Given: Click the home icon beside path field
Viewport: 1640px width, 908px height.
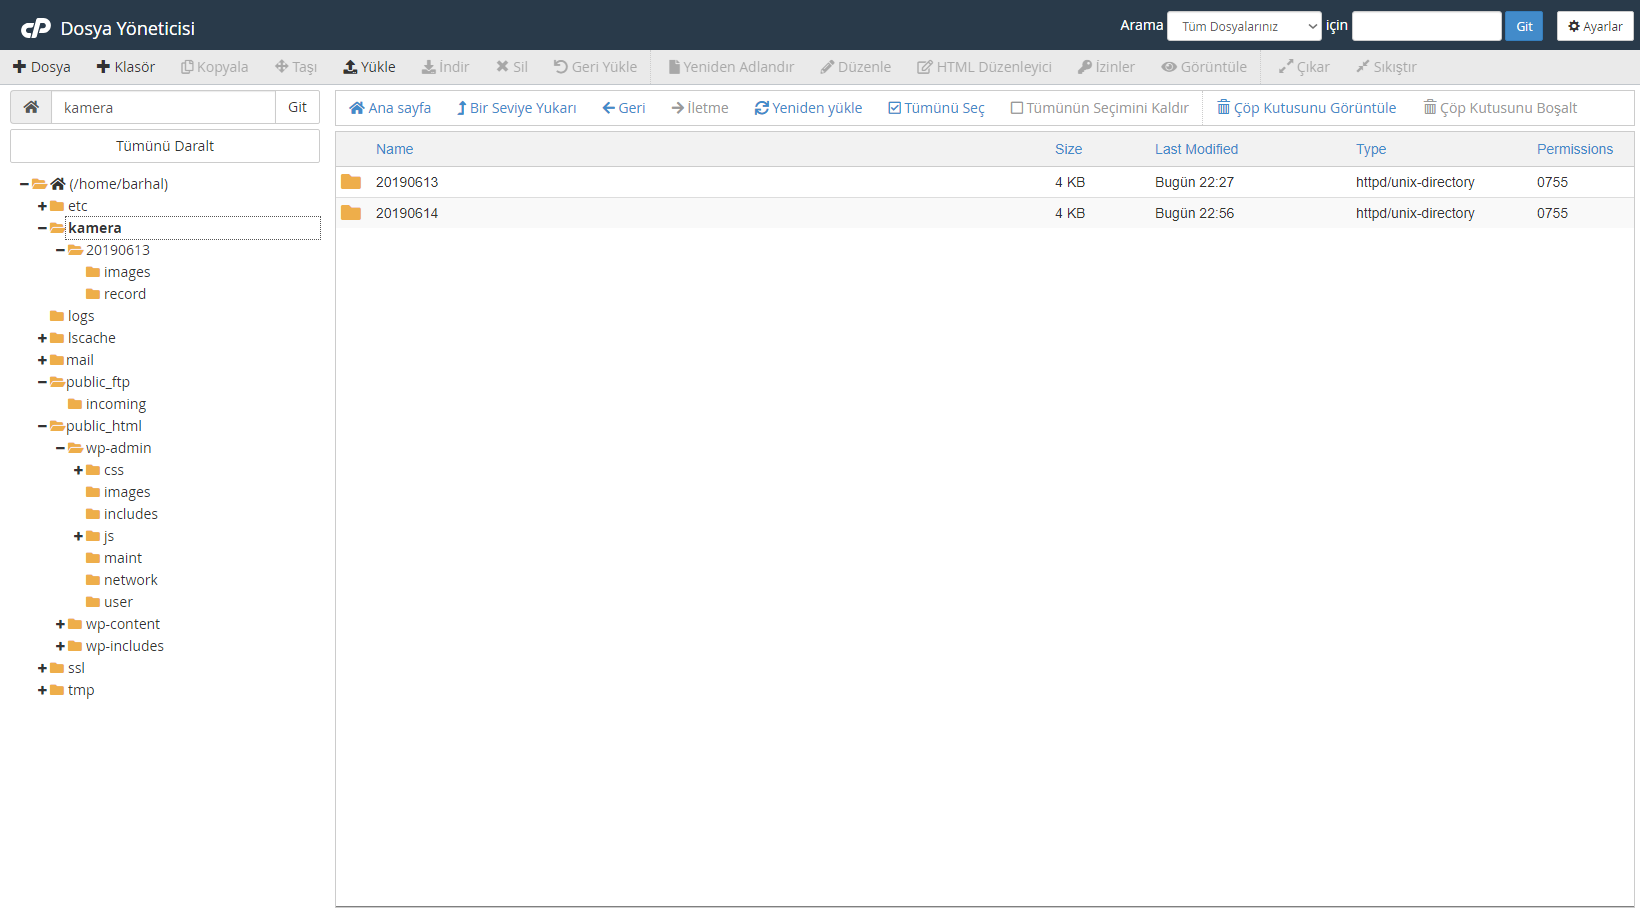Looking at the screenshot, I should coord(31,107).
